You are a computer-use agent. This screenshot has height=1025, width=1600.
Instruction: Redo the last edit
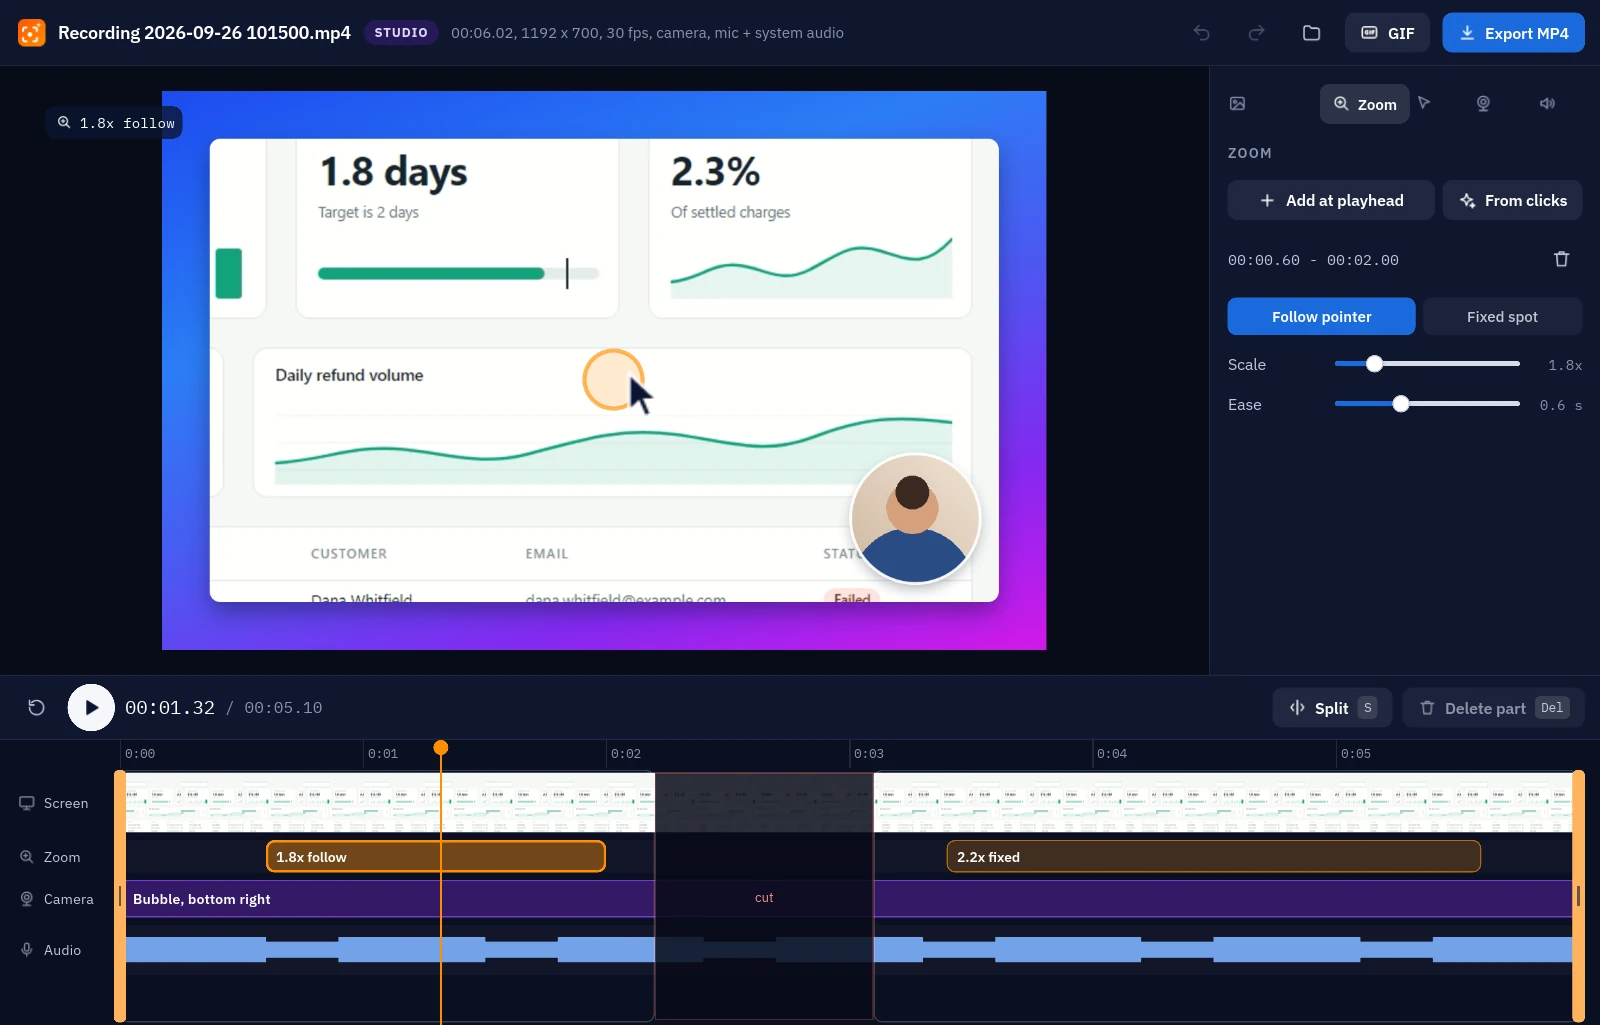point(1257,33)
